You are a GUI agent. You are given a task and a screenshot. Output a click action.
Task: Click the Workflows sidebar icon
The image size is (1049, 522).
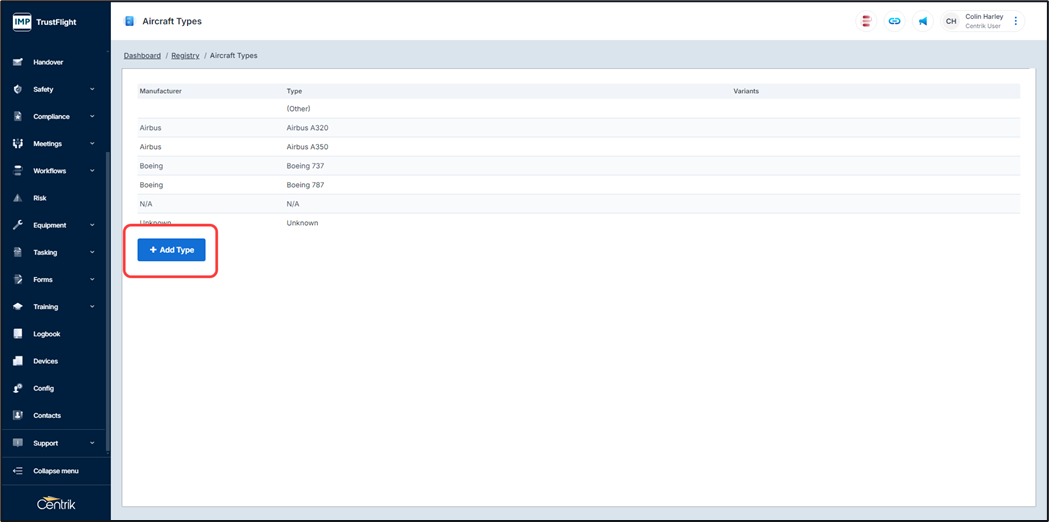(x=18, y=171)
